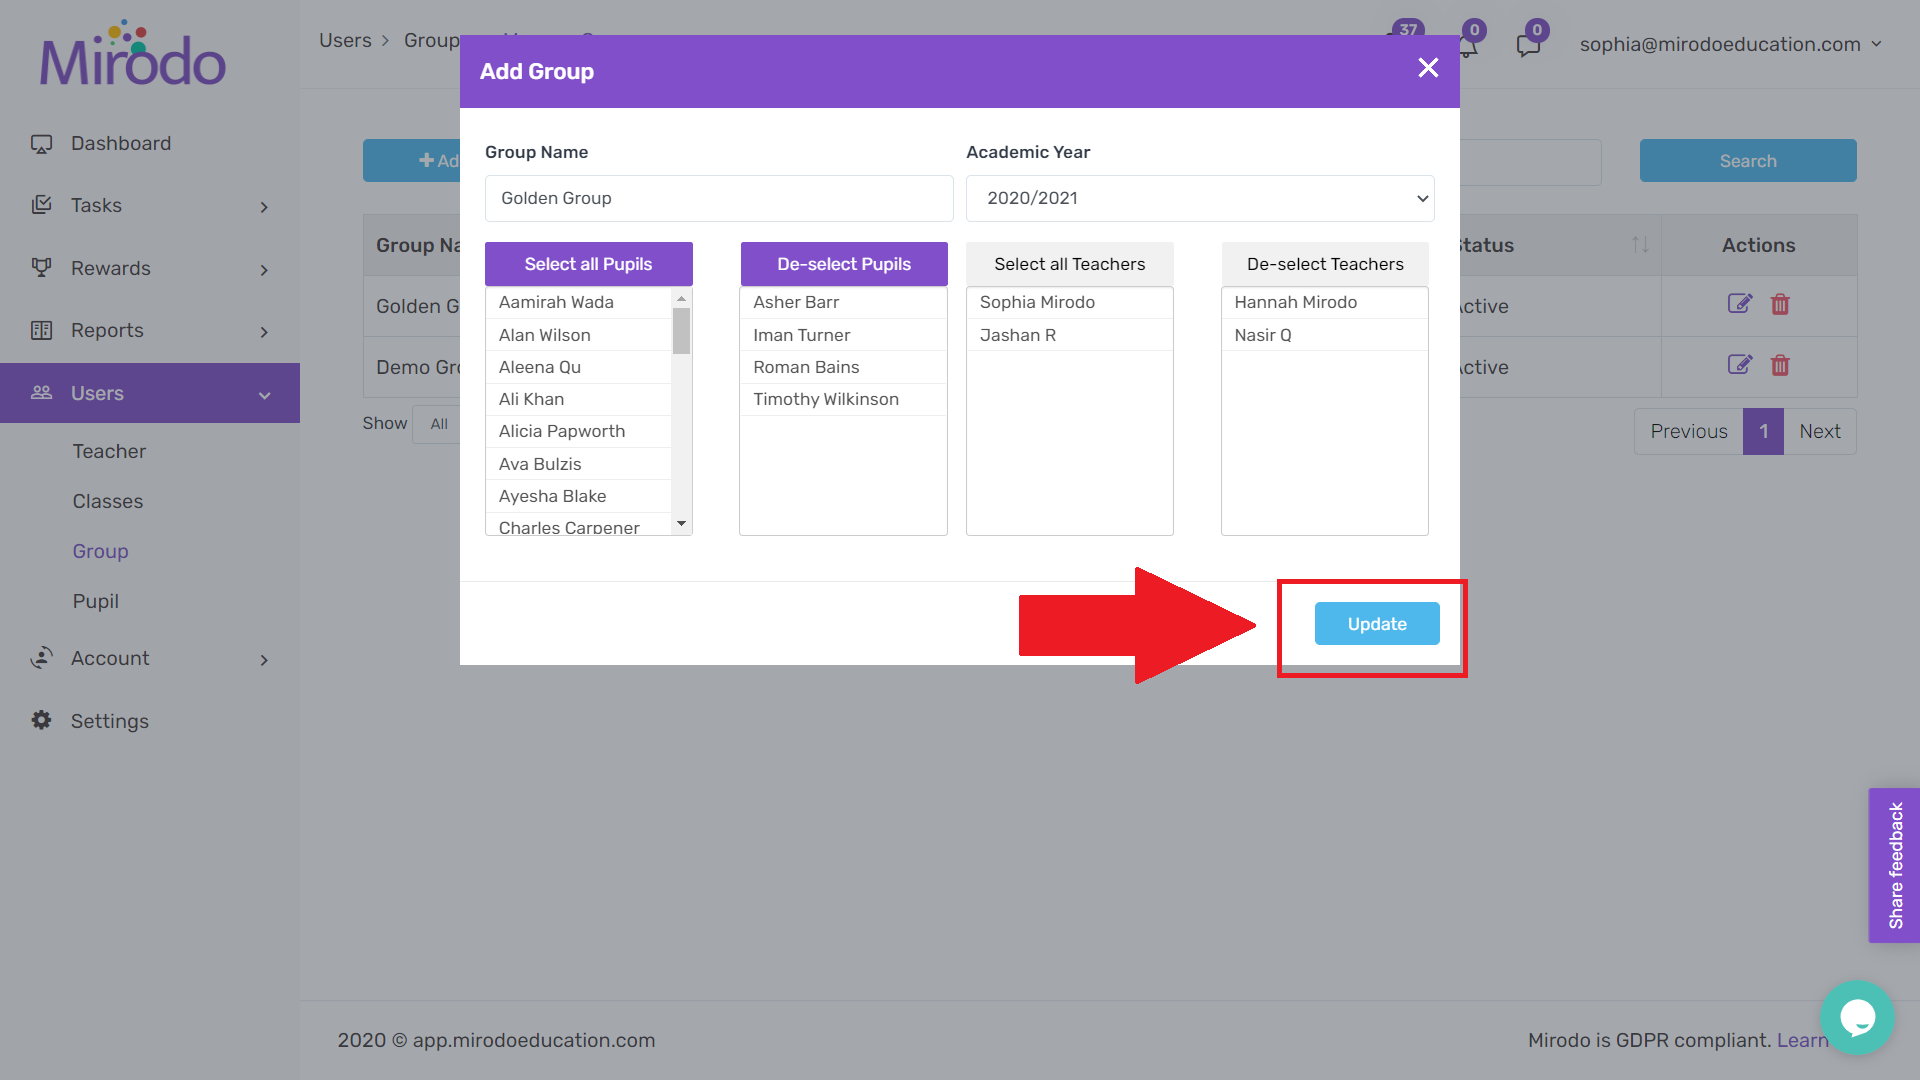Viewport: 1920px width, 1080px height.
Task: Click the pupil list scrollbar thumb
Action: (x=681, y=331)
